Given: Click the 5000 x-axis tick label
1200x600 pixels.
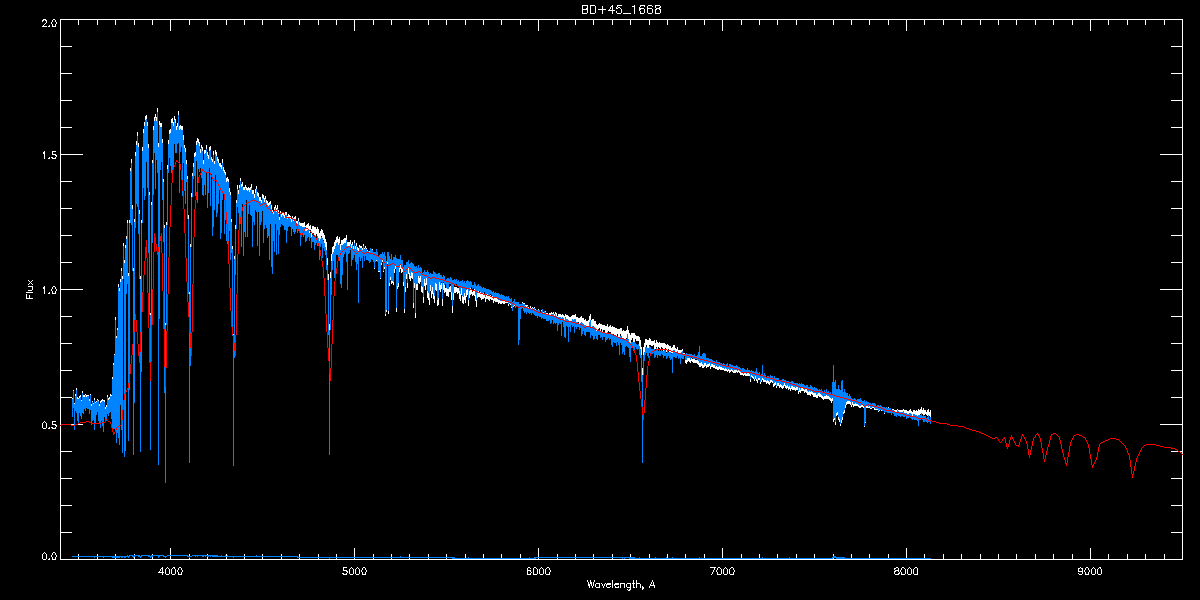Looking at the screenshot, I should [x=354, y=572].
